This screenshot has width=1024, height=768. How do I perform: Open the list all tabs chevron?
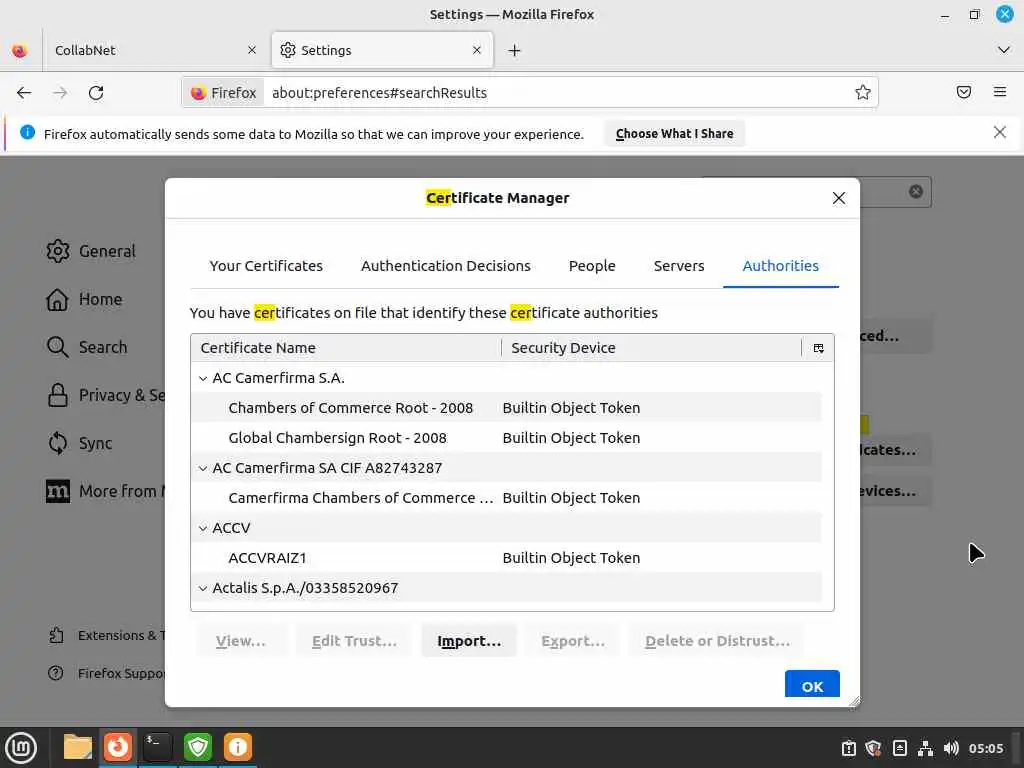(1004, 50)
